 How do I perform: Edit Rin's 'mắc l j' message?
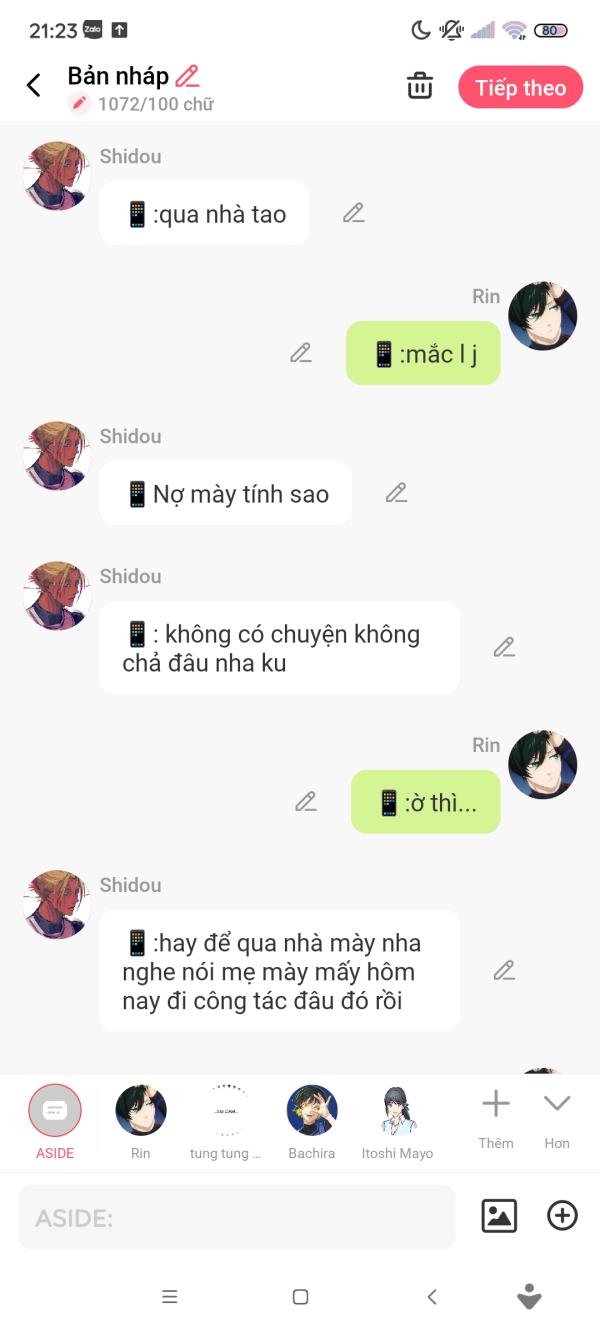click(301, 353)
